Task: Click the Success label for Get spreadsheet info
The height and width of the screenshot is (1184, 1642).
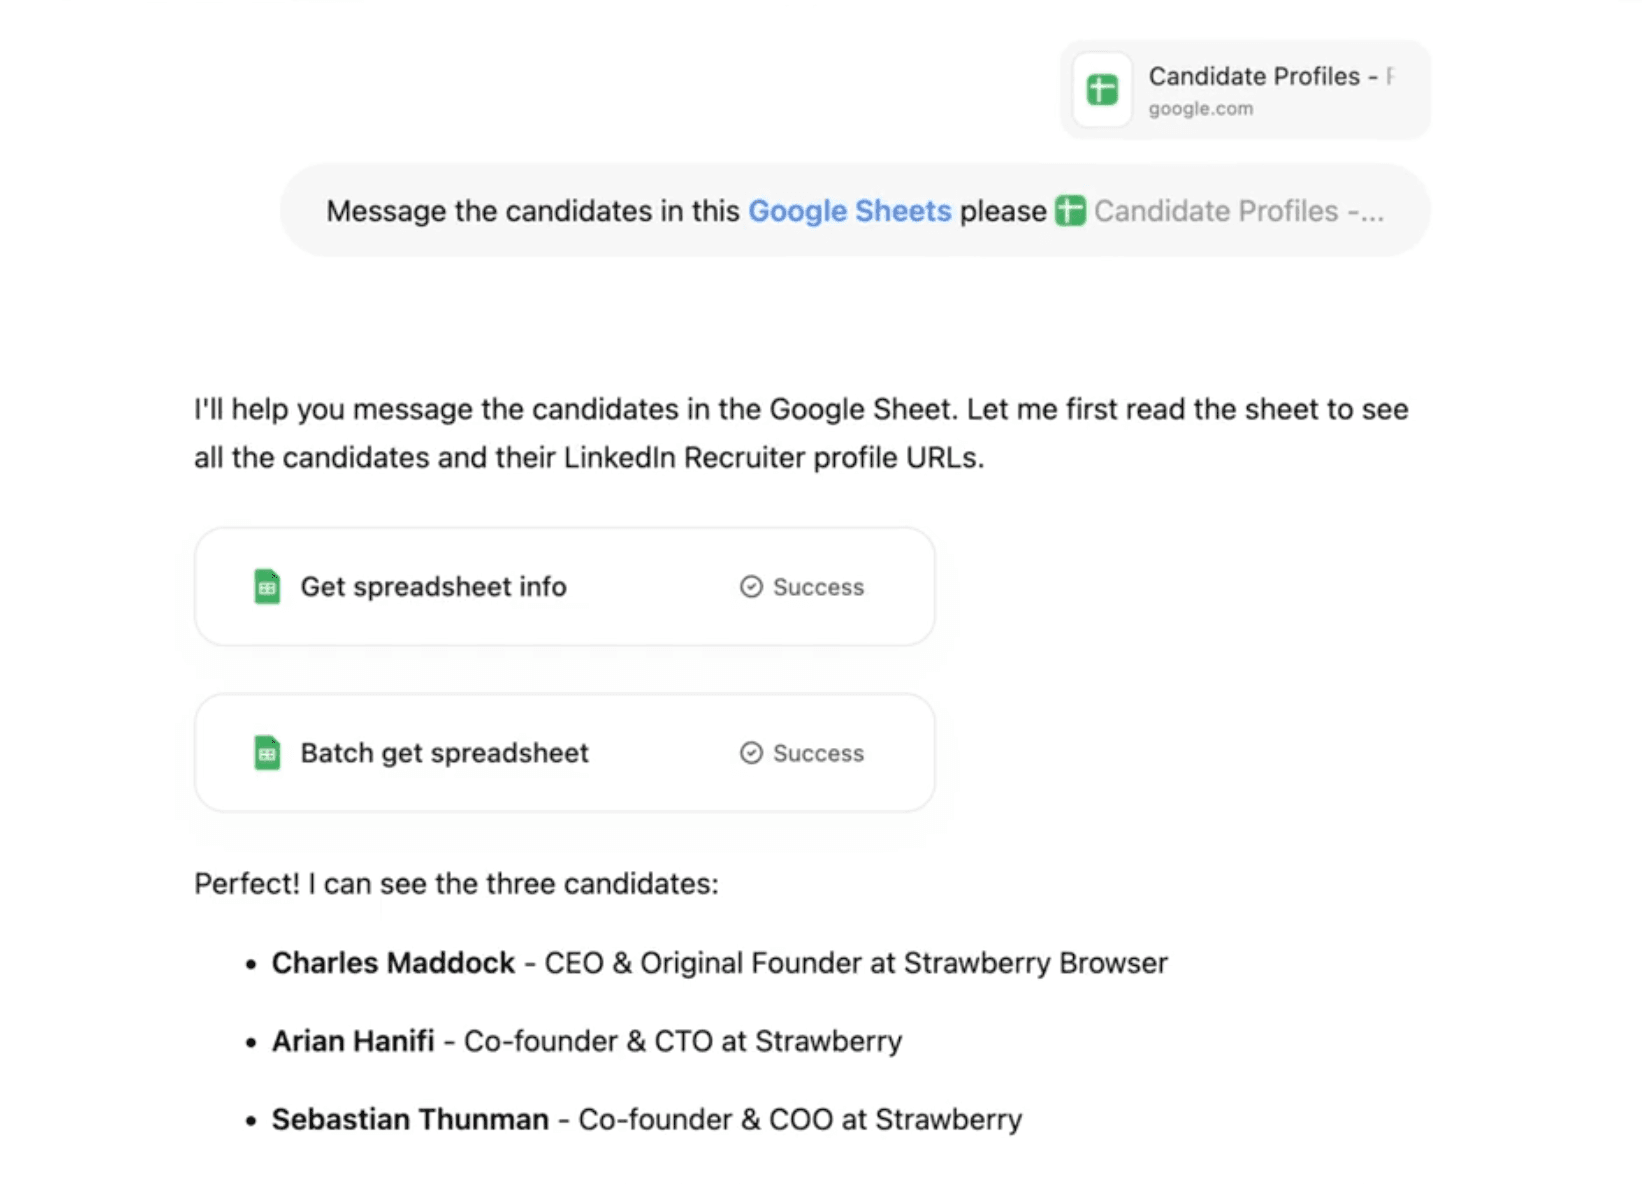Action: click(818, 588)
